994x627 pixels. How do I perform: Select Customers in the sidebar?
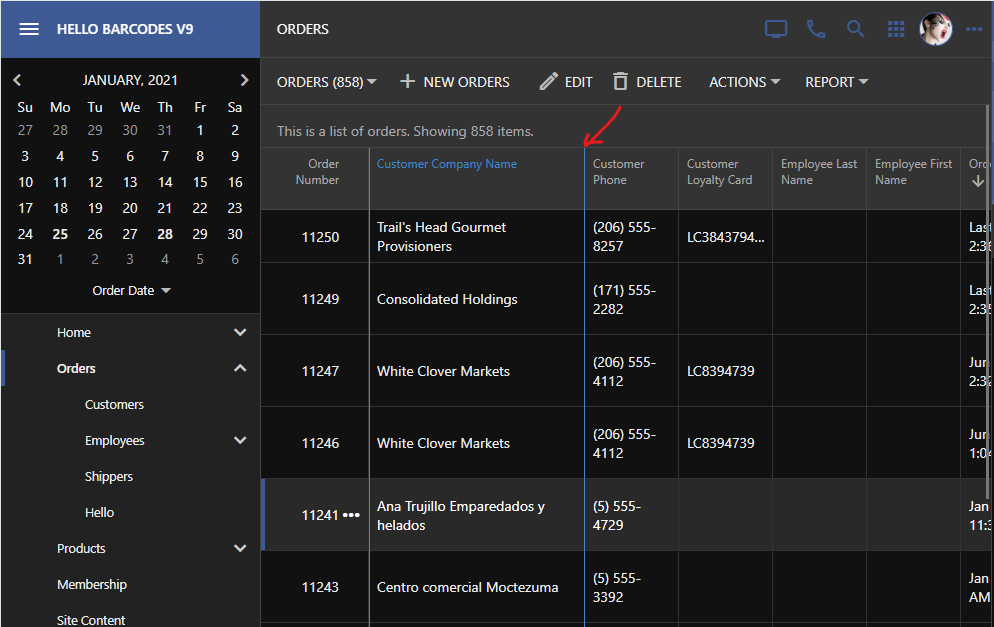113,404
